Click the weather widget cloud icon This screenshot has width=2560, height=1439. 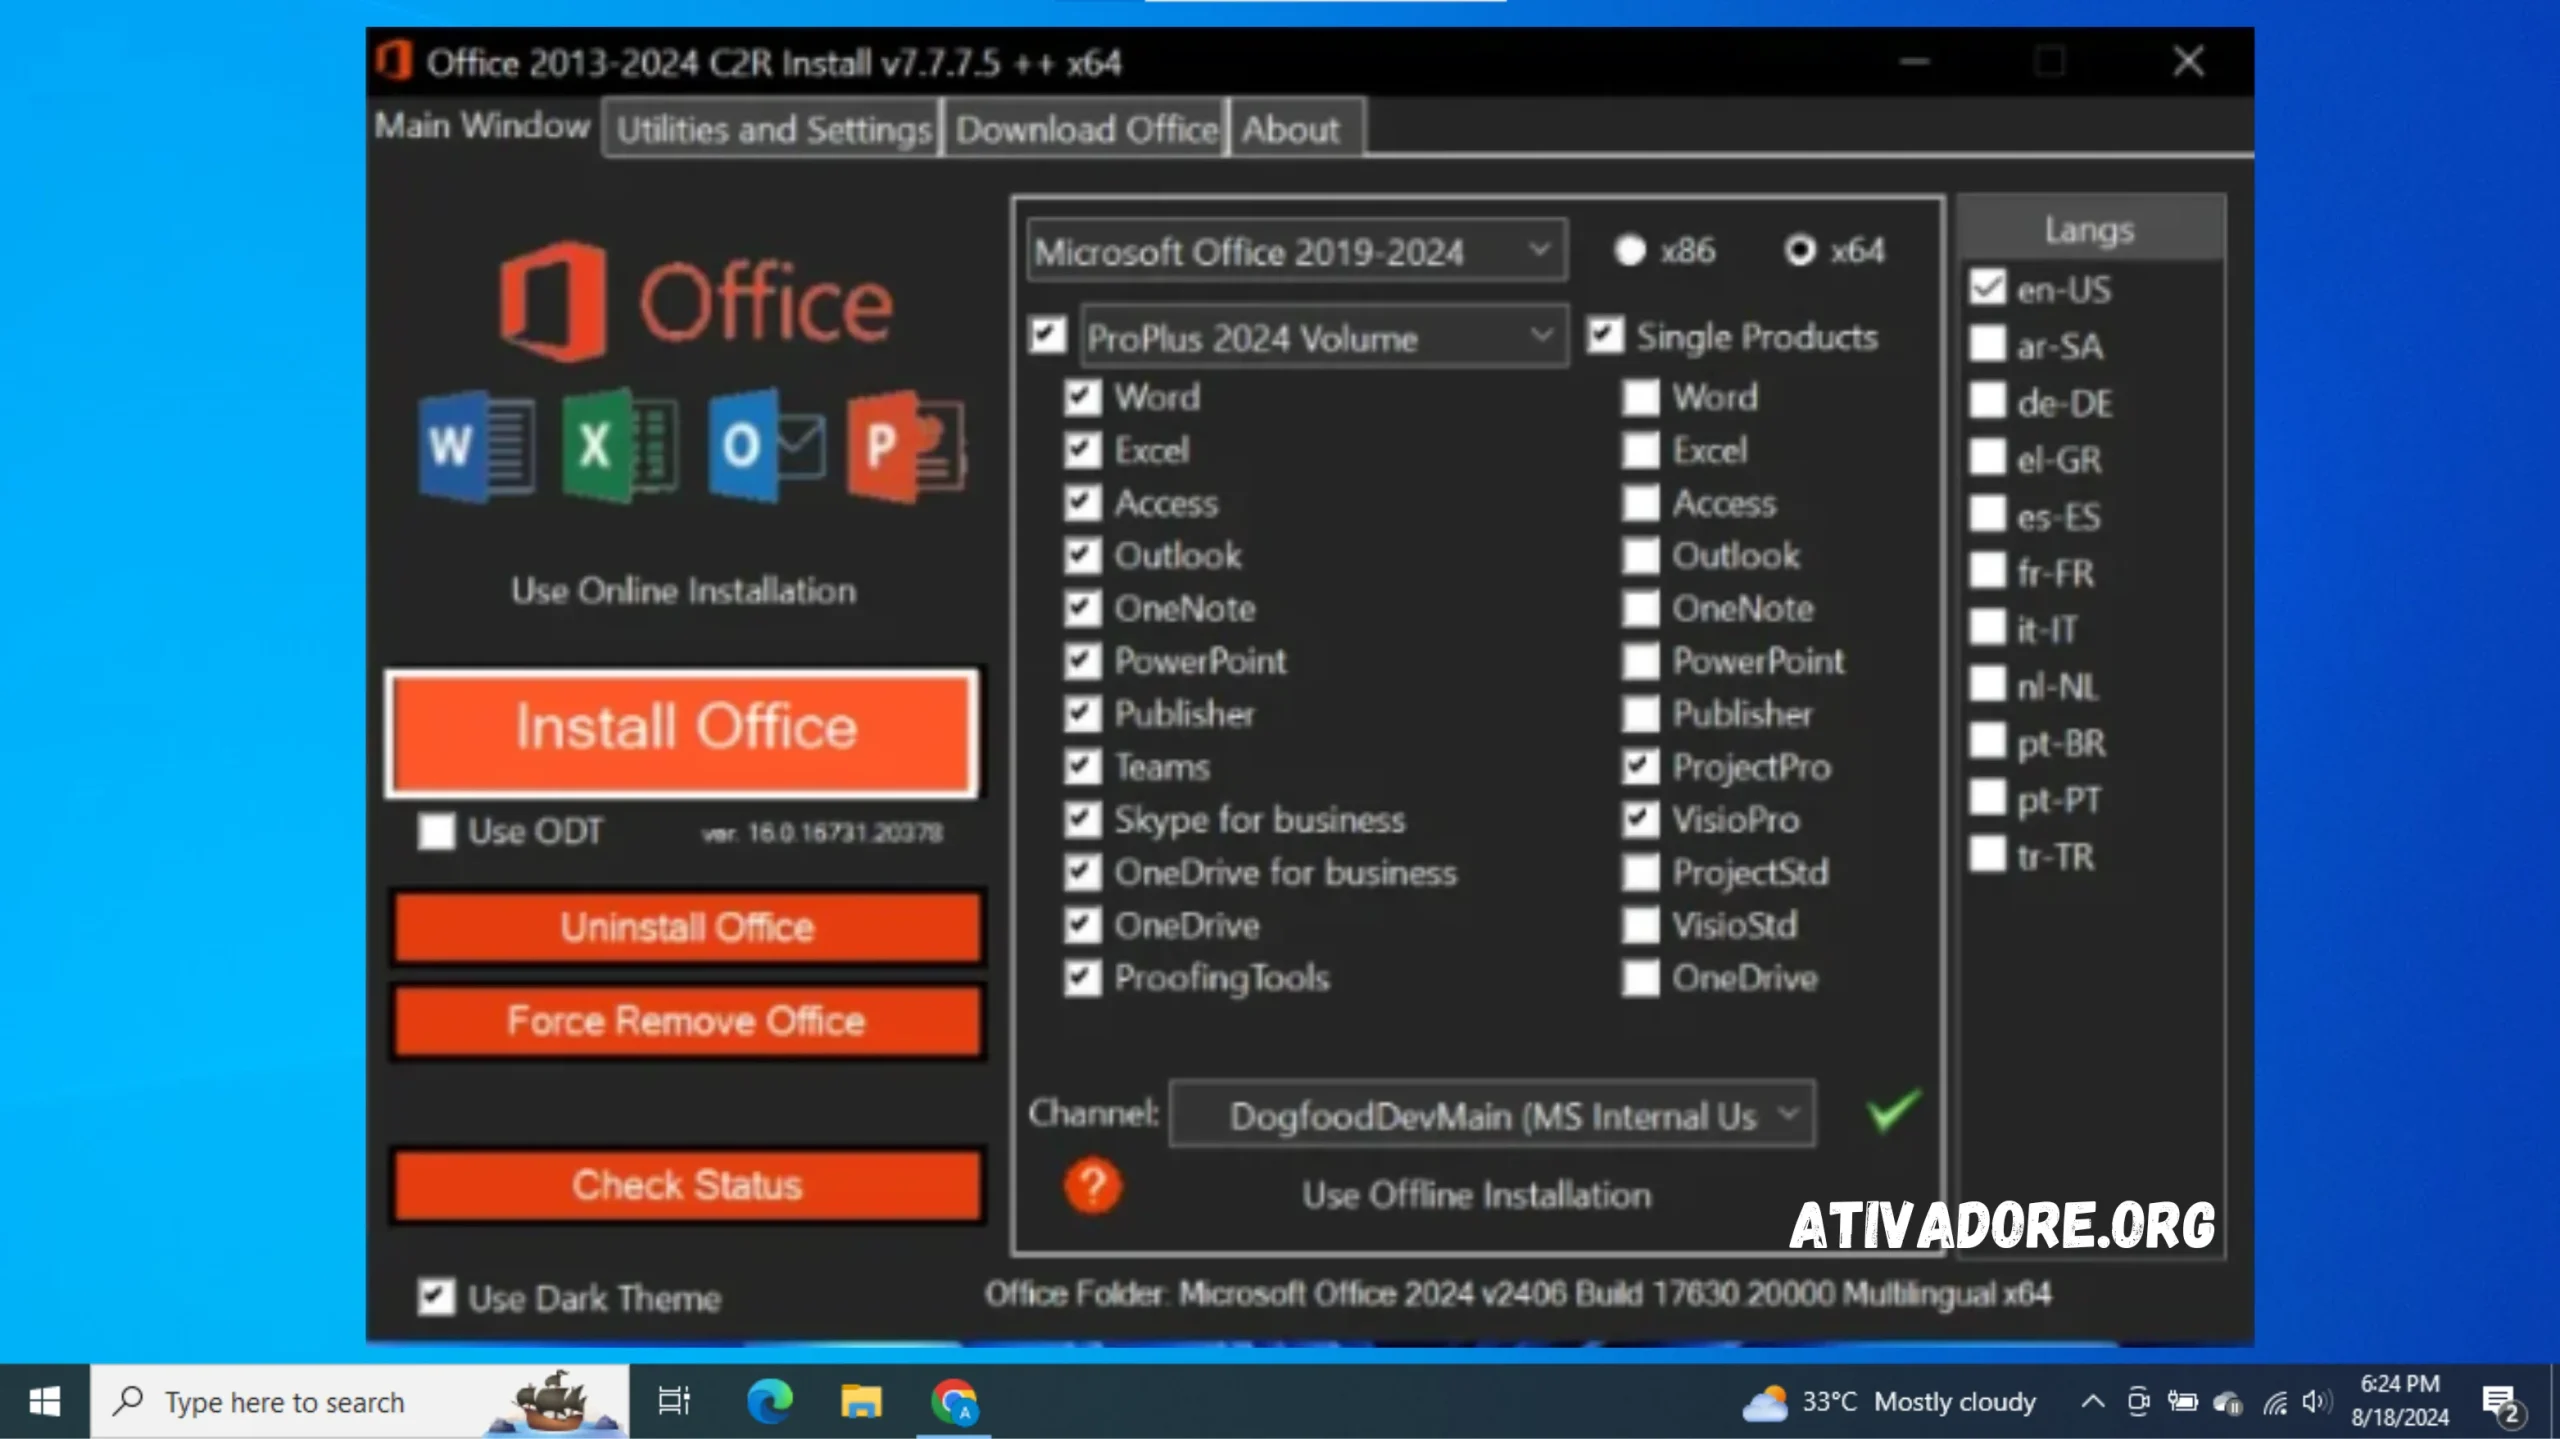(1765, 1402)
